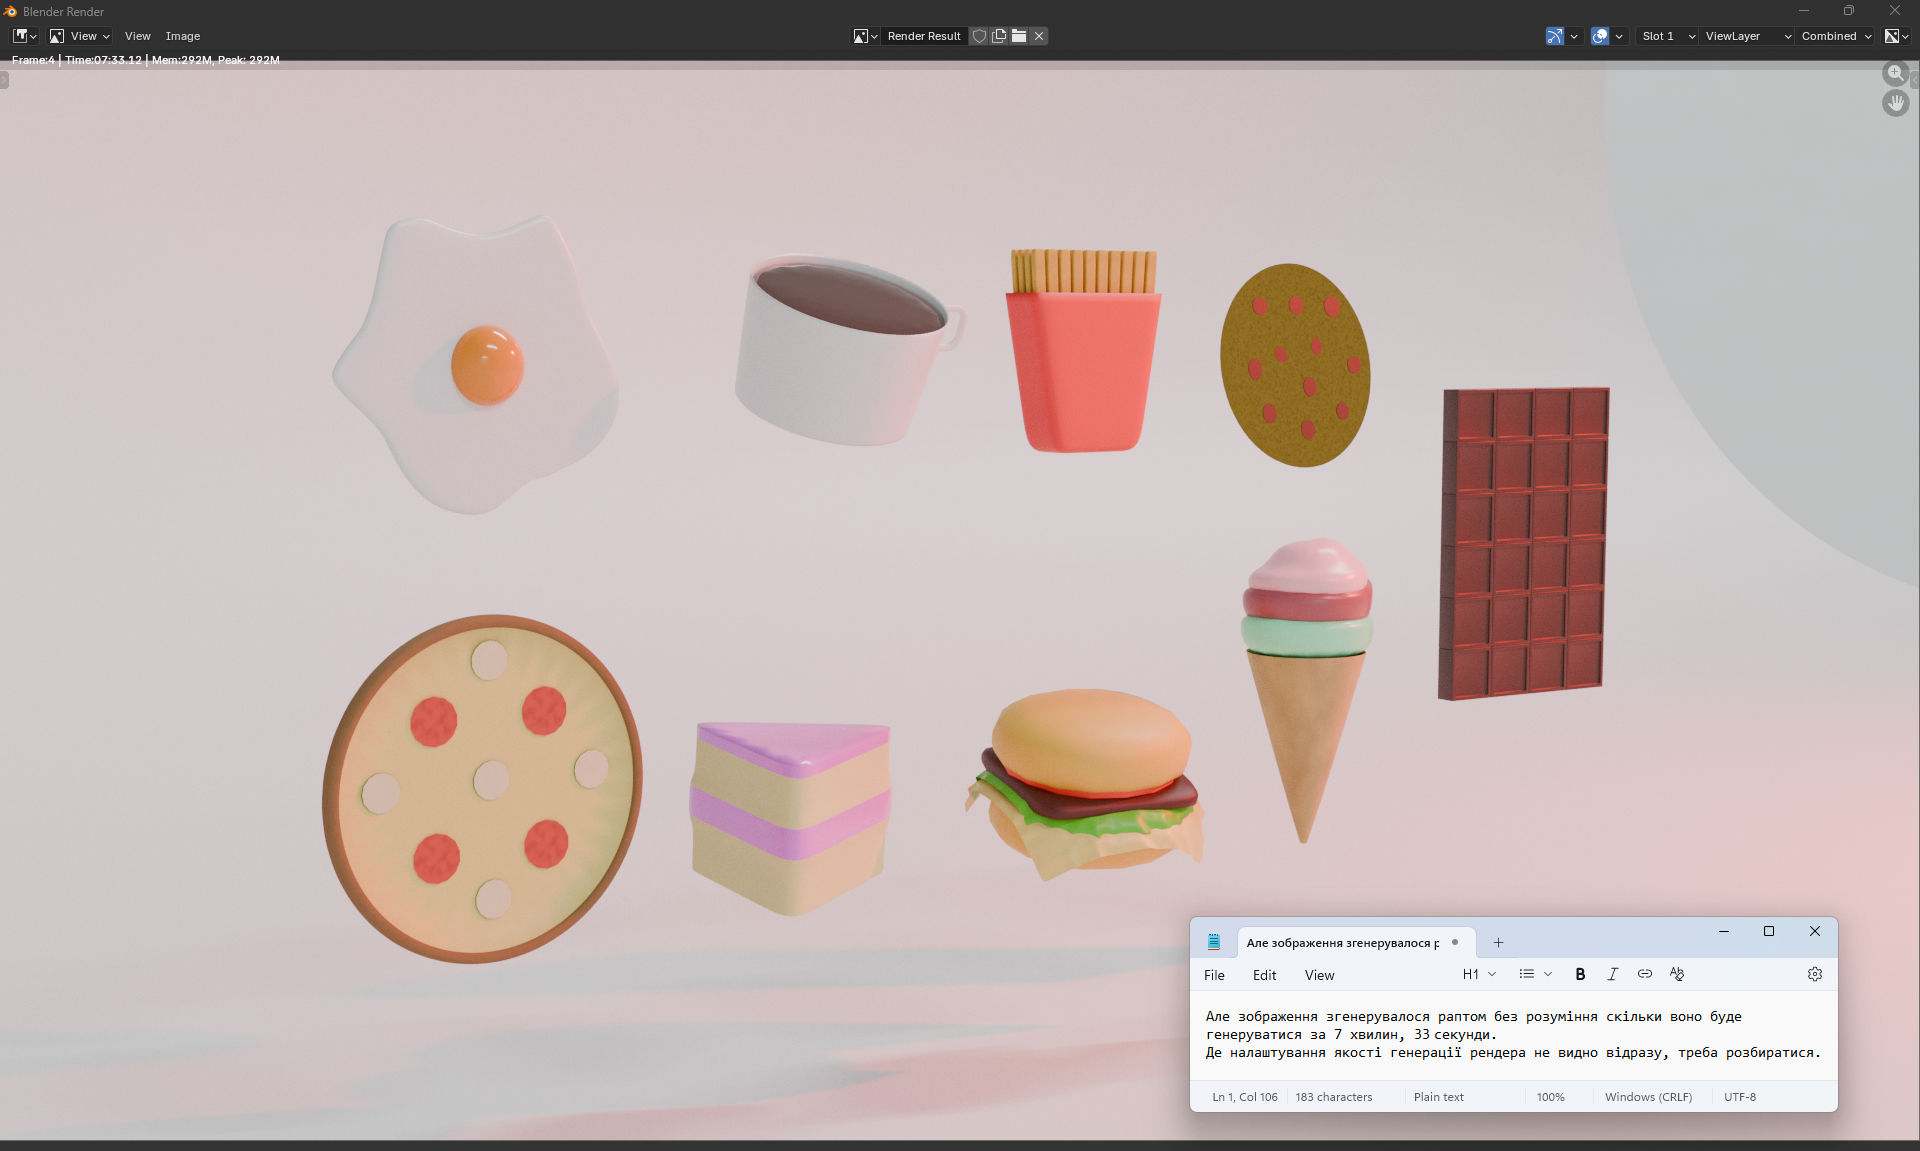Image resolution: width=1920 pixels, height=1151 pixels.
Task: Toggle the show overlays button
Action: (1600, 36)
